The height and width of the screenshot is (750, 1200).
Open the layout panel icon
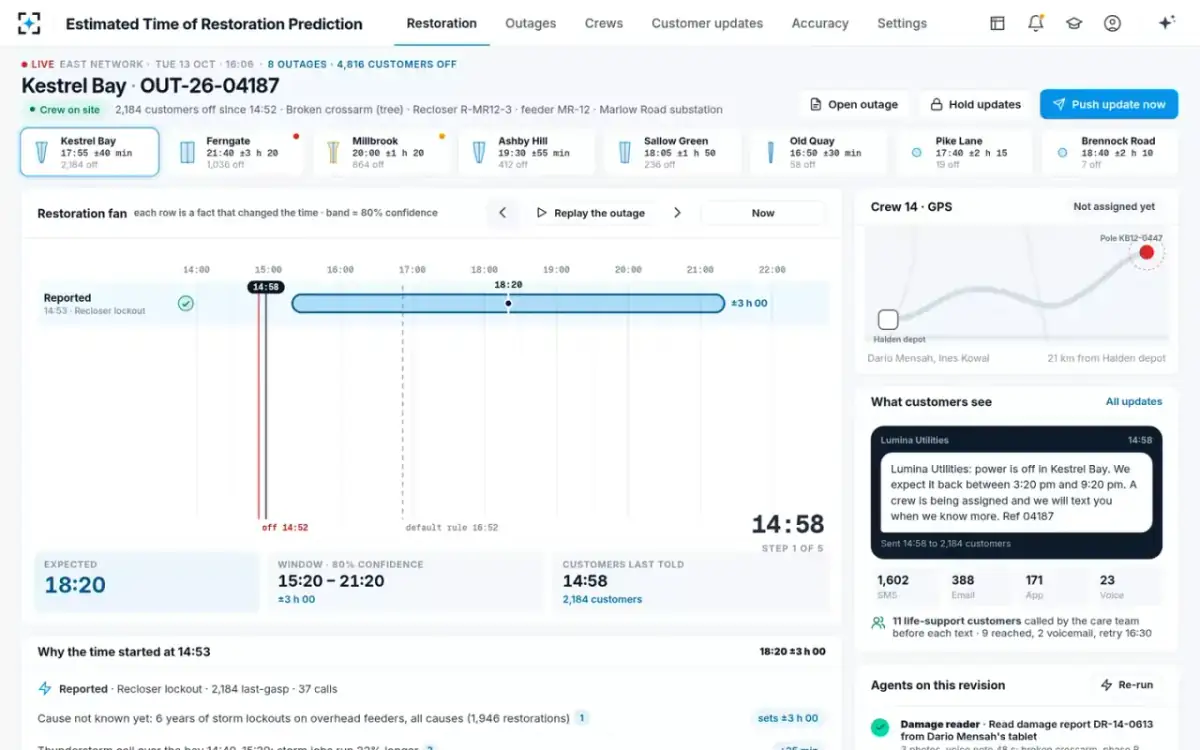(997, 23)
